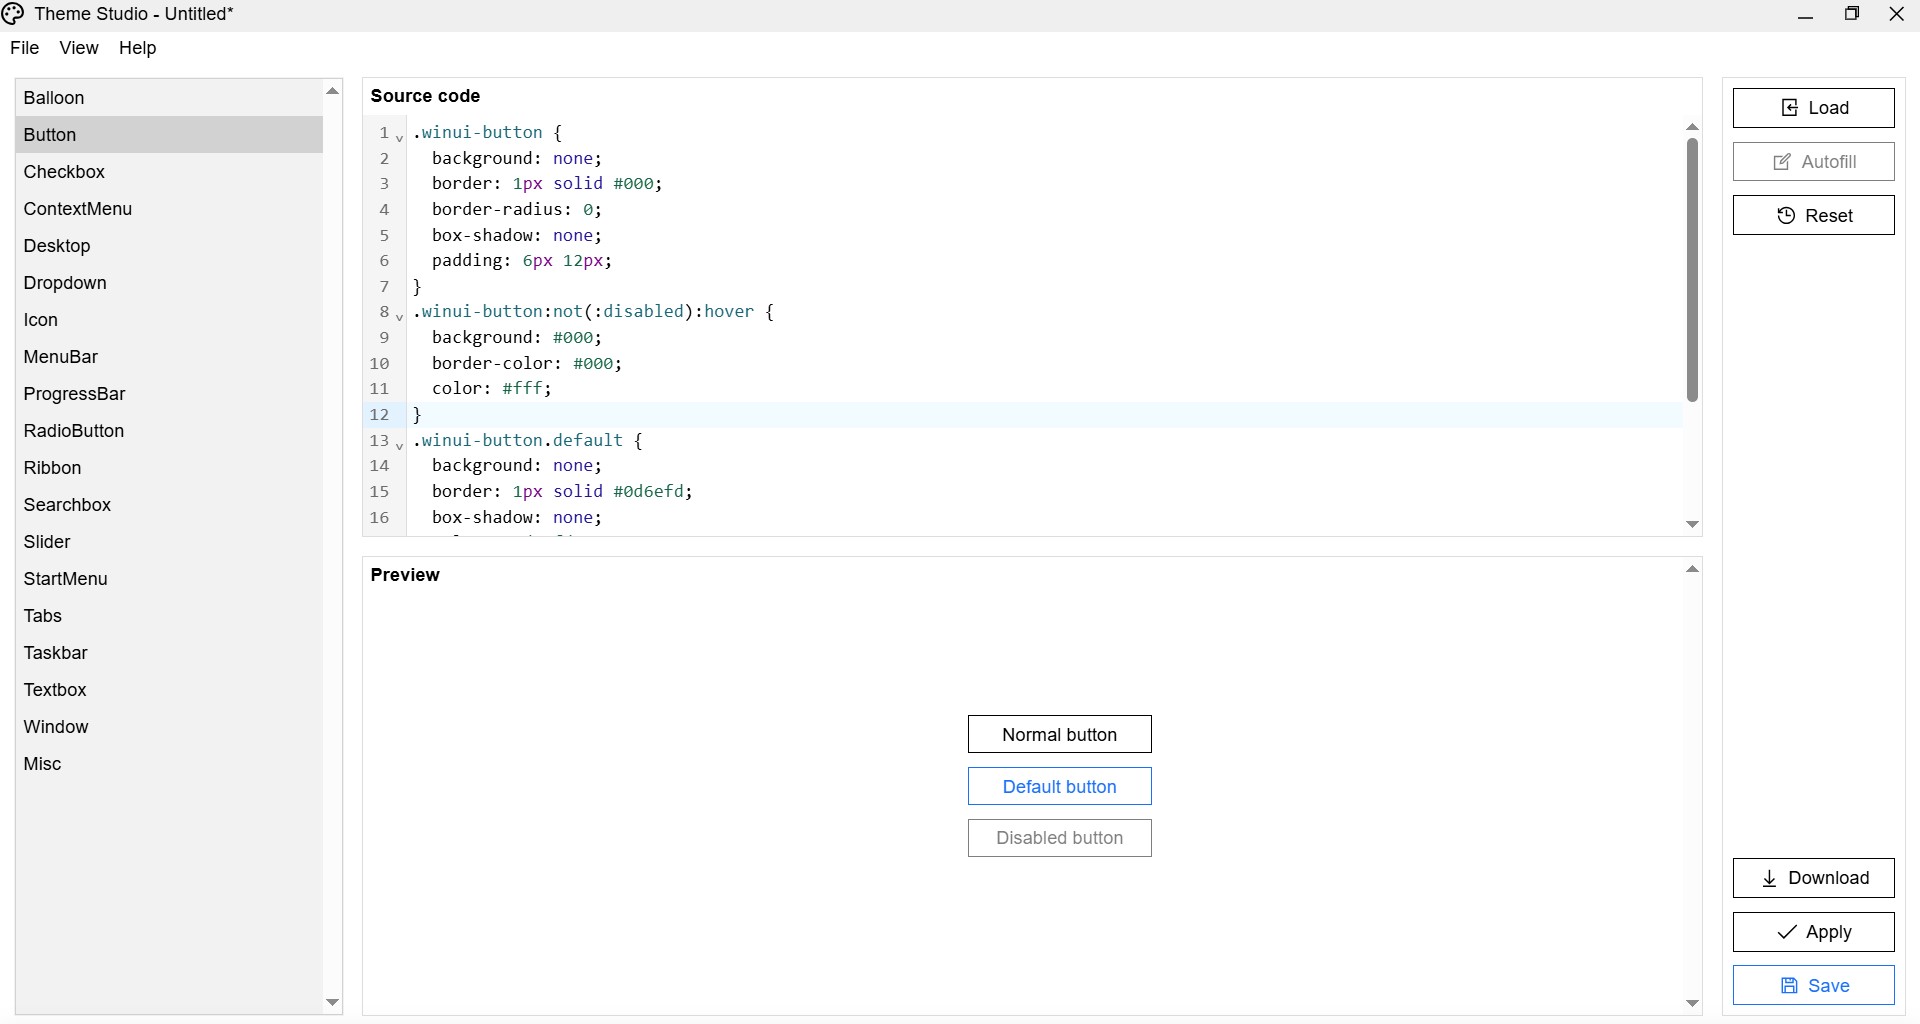Fold the hover rule at line 8

399,316
